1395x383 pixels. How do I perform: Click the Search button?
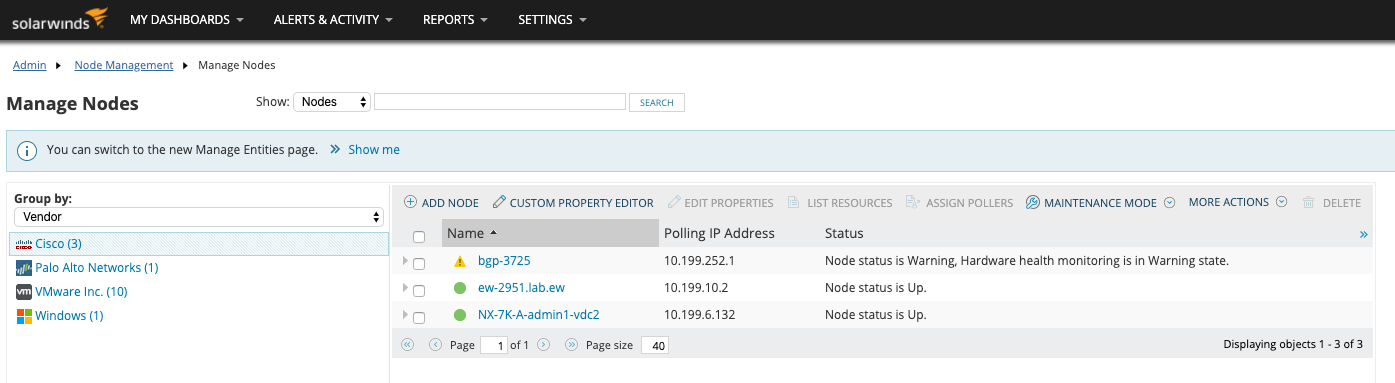657,102
